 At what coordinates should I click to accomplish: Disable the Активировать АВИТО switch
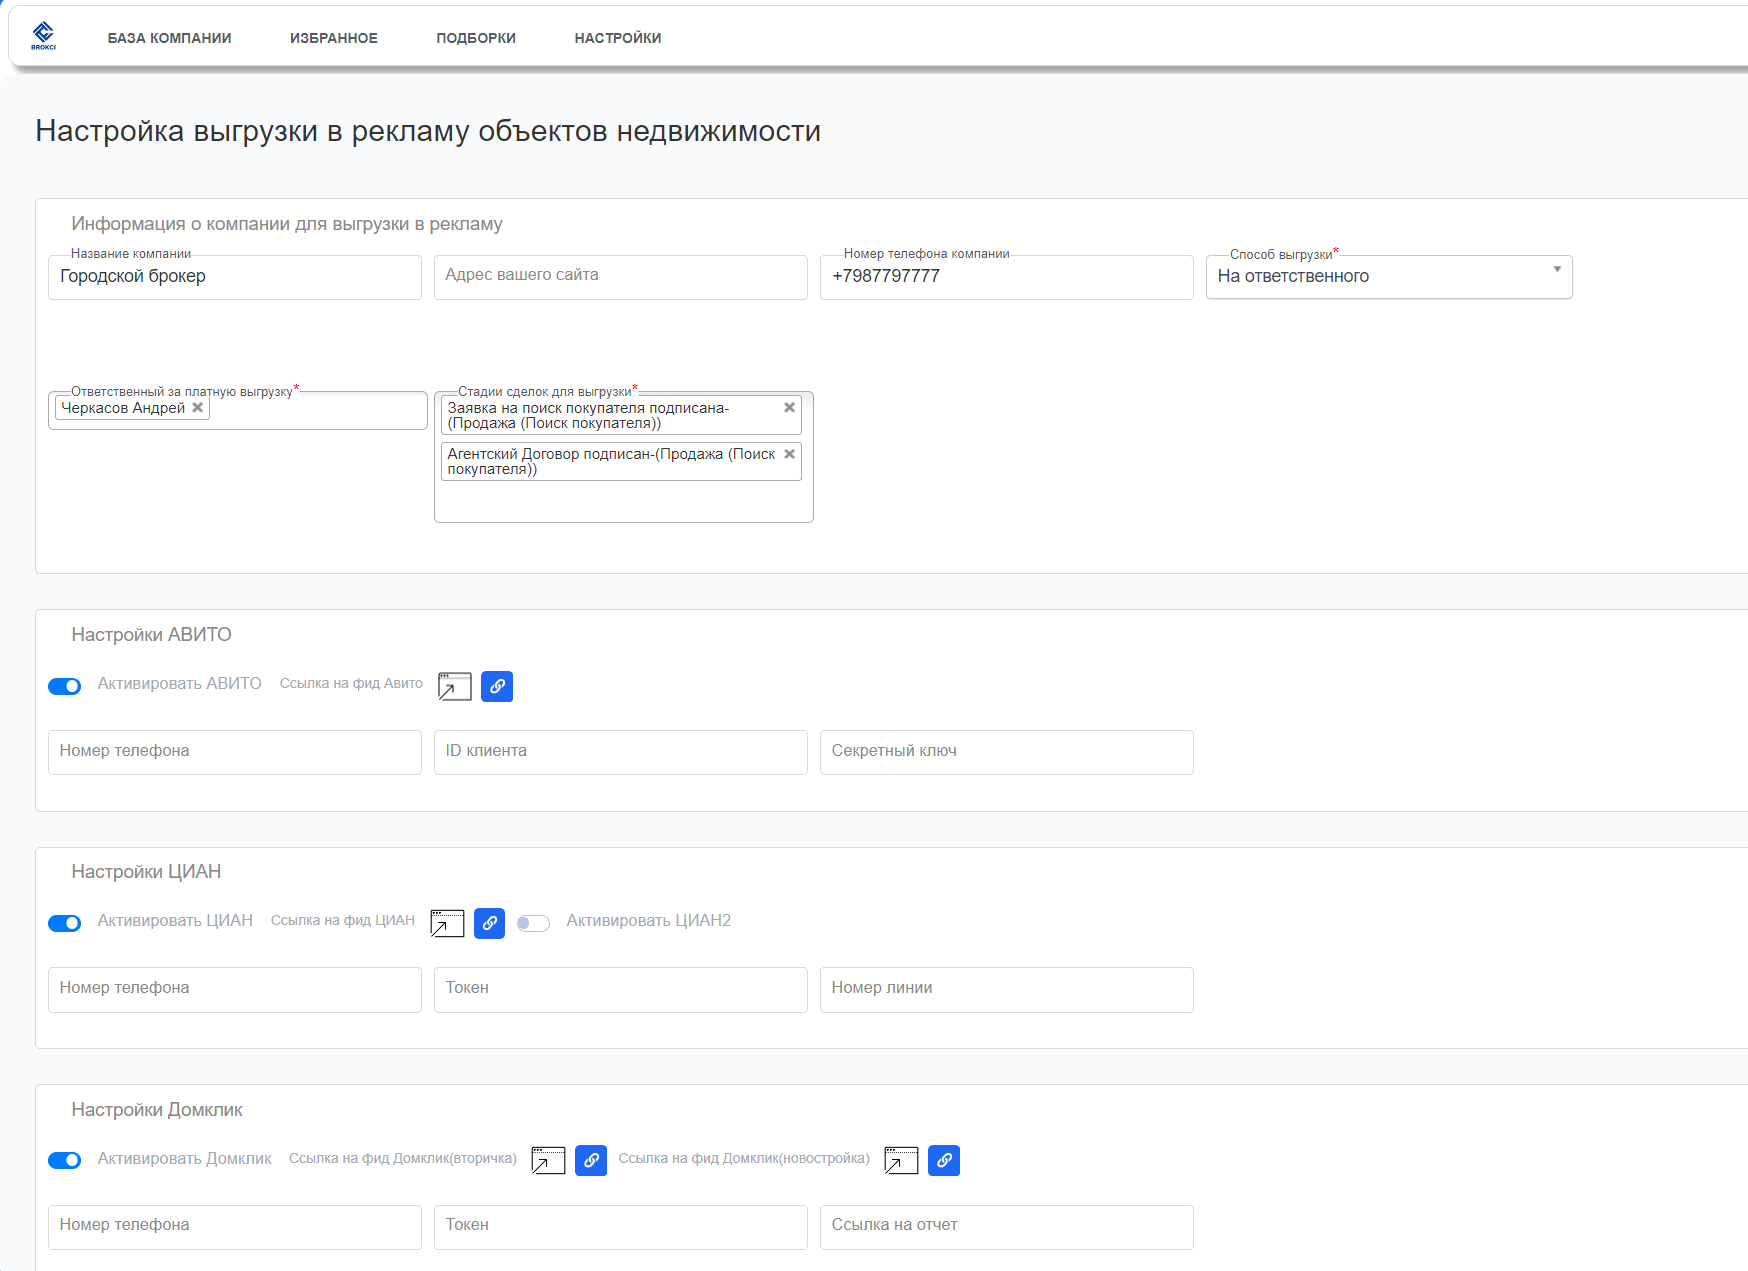pos(65,686)
